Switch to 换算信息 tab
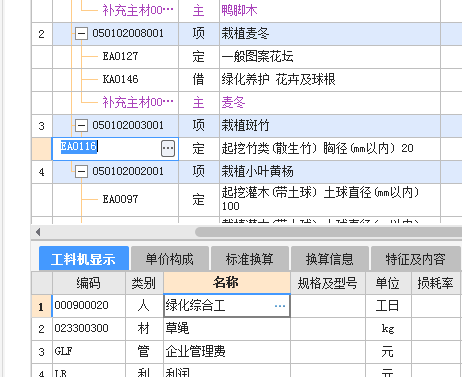Viewport: 462px width, 377px height. tap(330, 259)
